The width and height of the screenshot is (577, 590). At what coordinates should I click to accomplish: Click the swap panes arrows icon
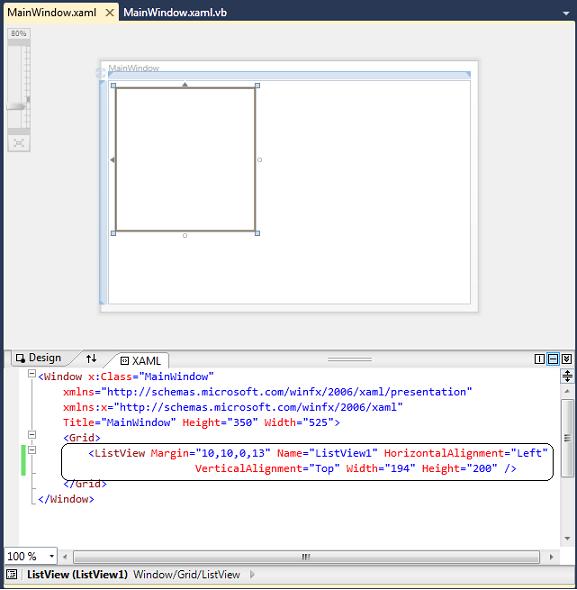click(x=91, y=359)
